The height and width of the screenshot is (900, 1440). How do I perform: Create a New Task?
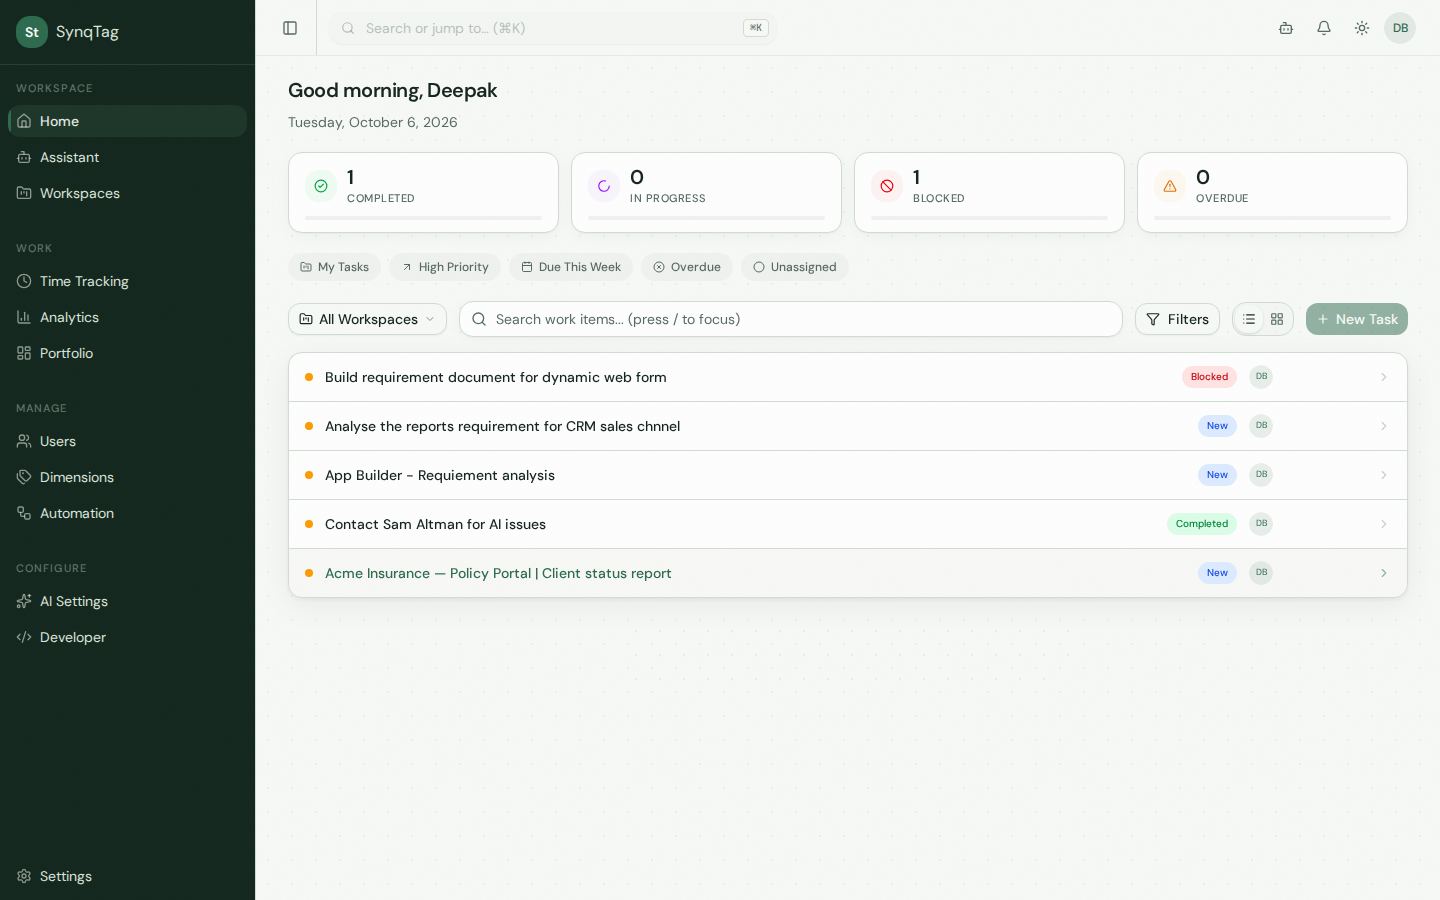(1357, 319)
